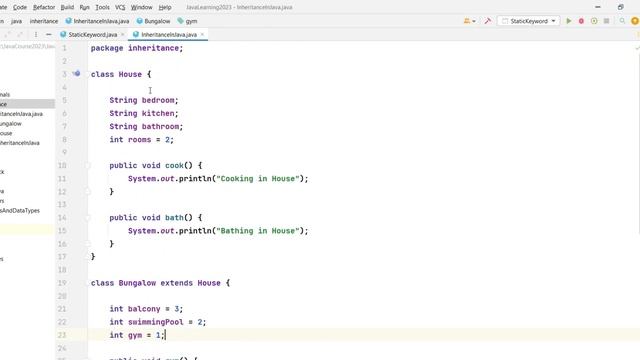Click the House class gutter inheritors icon
The image size is (640, 360).
(x=77, y=74)
